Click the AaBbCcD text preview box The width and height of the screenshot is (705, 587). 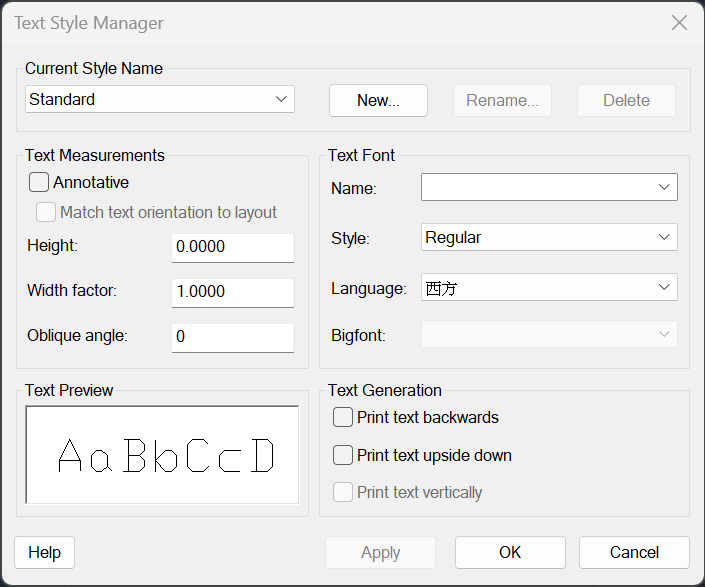[162, 455]
